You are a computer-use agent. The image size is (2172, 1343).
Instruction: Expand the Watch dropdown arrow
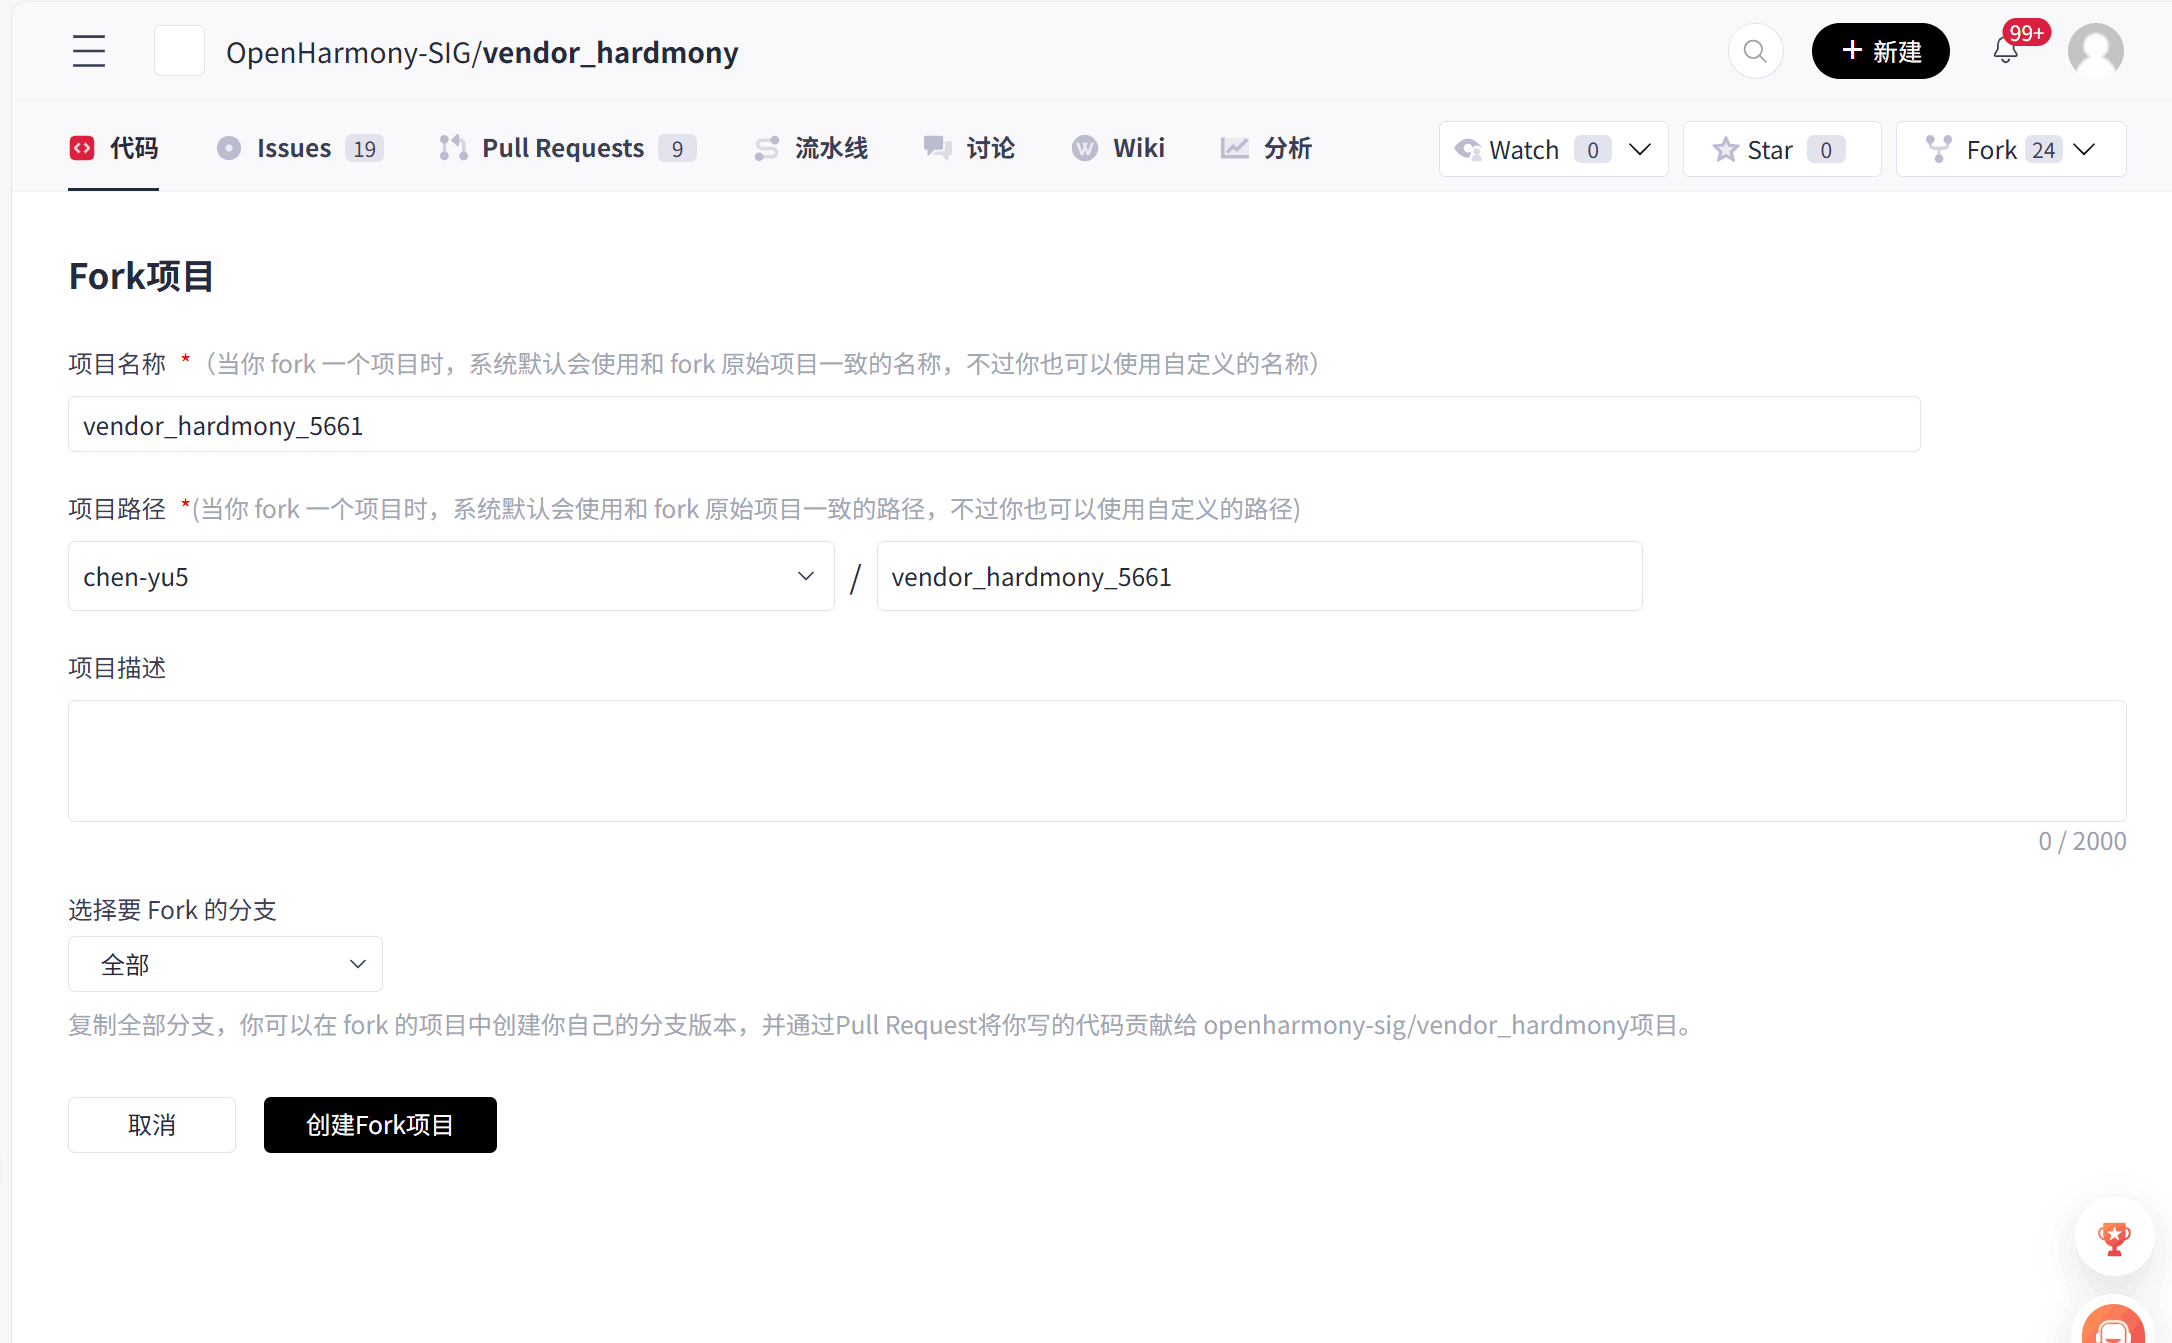[x=1640, y=149]
